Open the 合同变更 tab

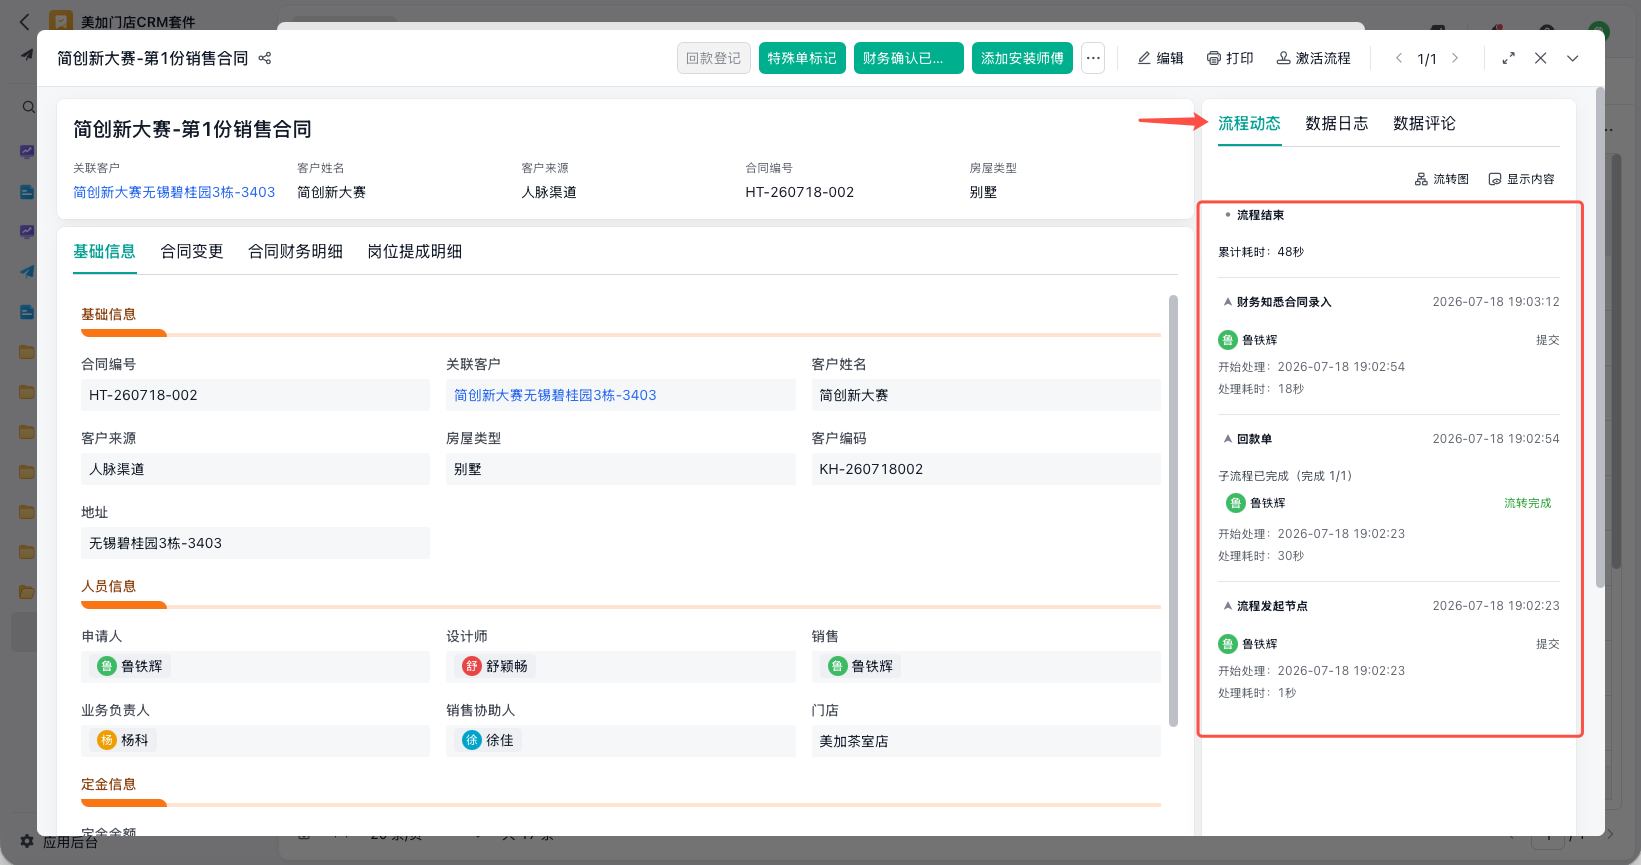(192, 251)
